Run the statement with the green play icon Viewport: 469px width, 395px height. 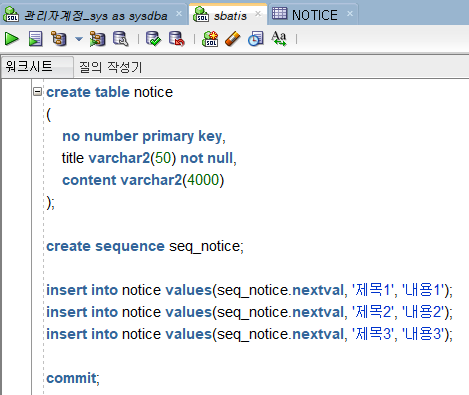(12, 39)
